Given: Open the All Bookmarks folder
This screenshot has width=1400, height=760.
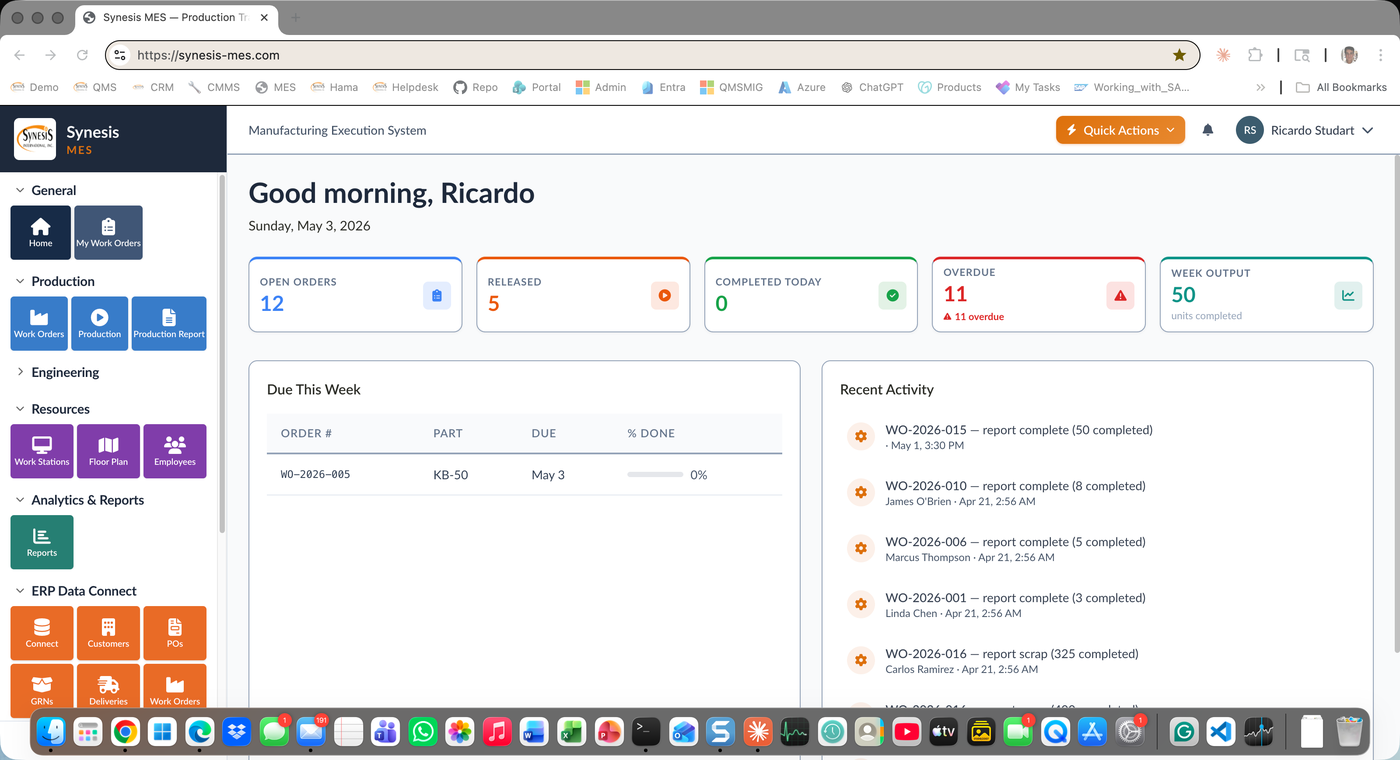Looking at the screenshot, I should [1341, 87].
